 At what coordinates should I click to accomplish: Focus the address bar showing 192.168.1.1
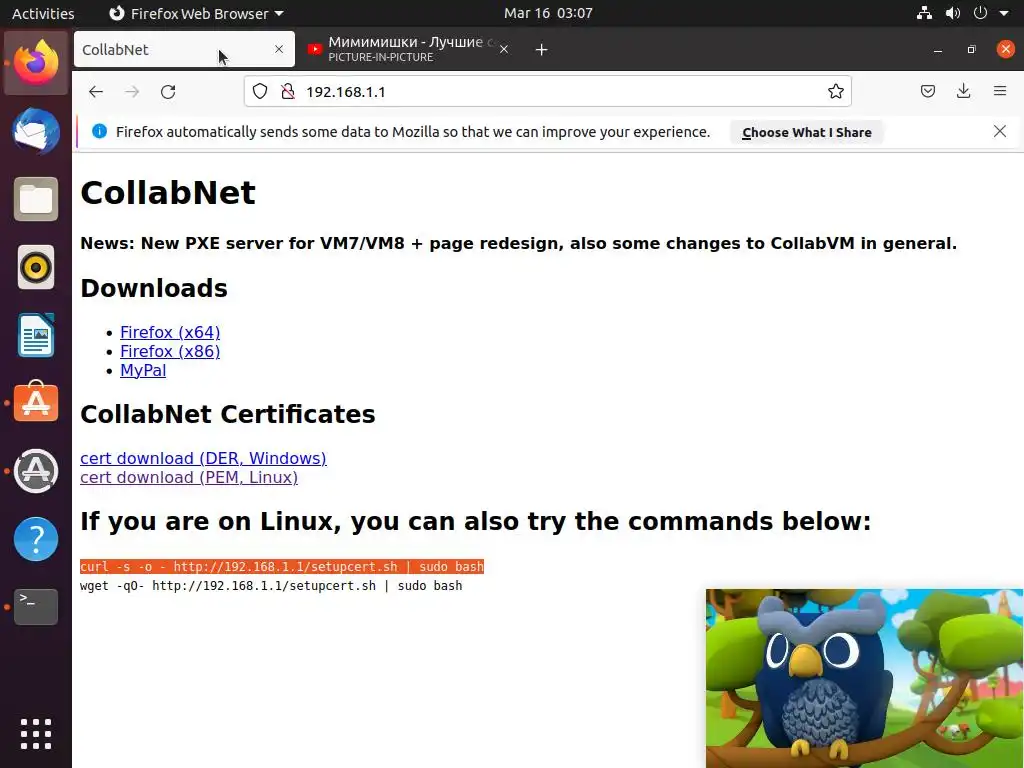coord(549,91)
